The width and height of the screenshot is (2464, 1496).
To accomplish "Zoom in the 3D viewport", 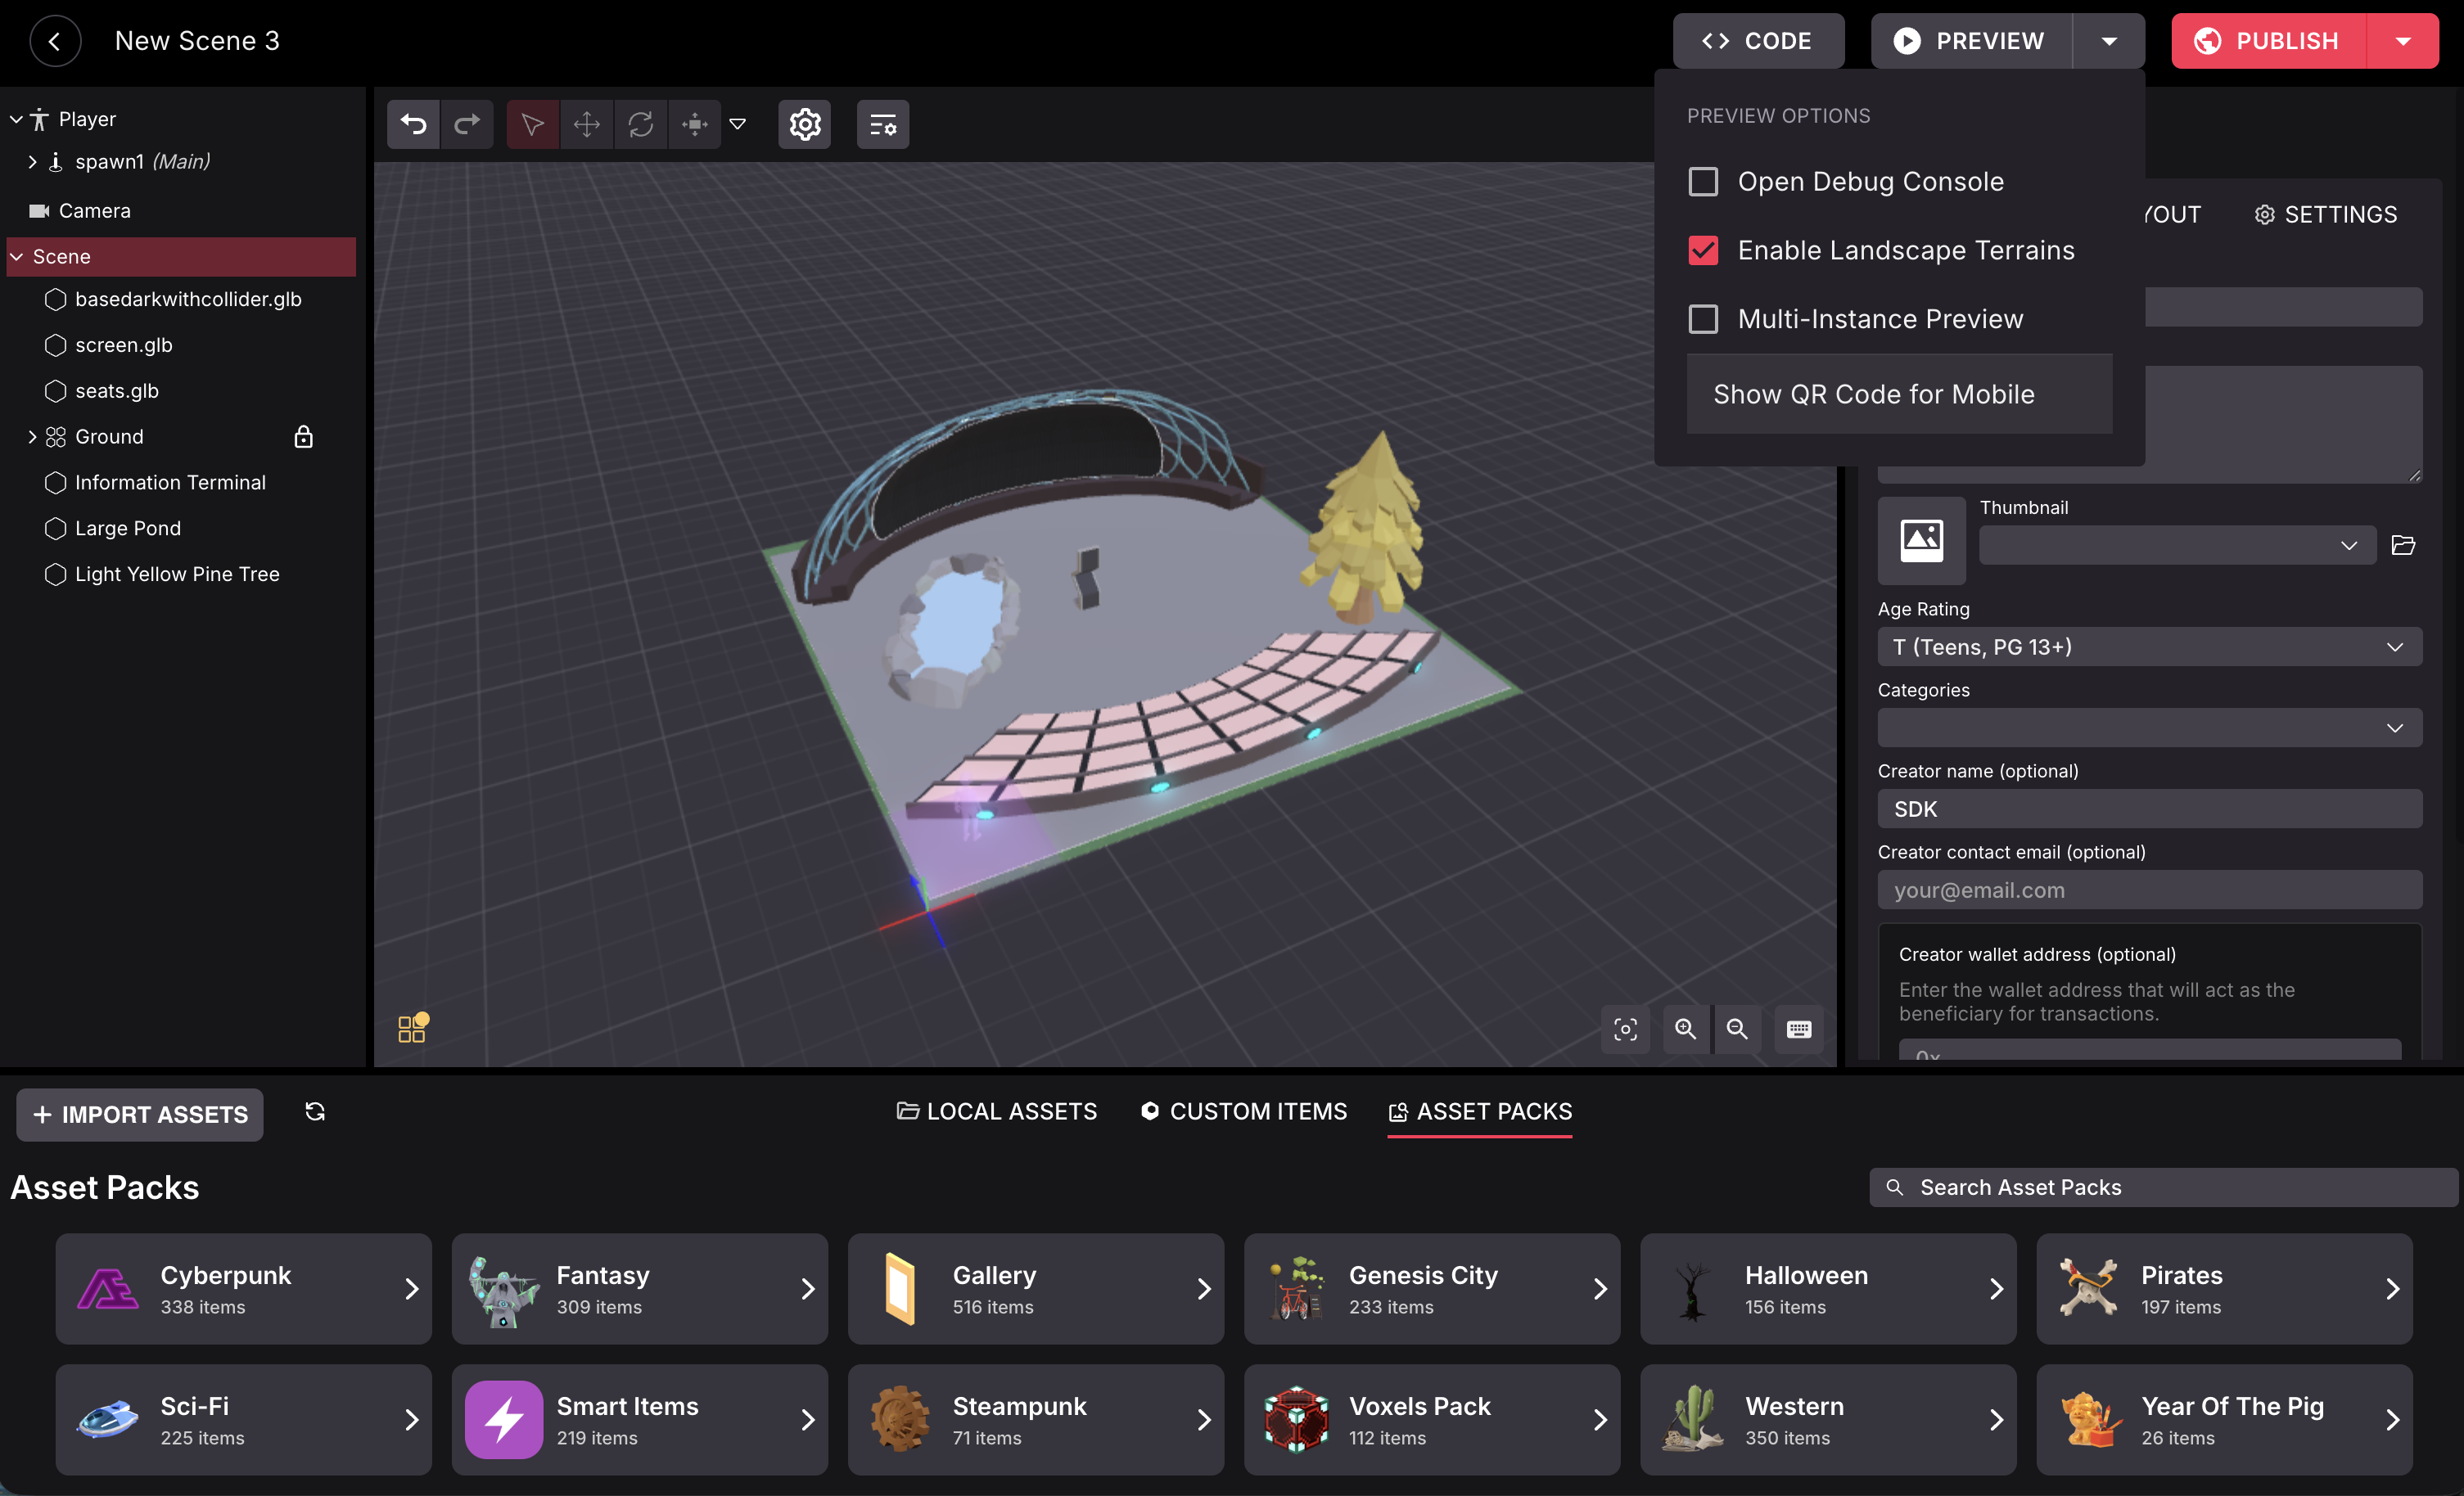I will [1686, 1029].
